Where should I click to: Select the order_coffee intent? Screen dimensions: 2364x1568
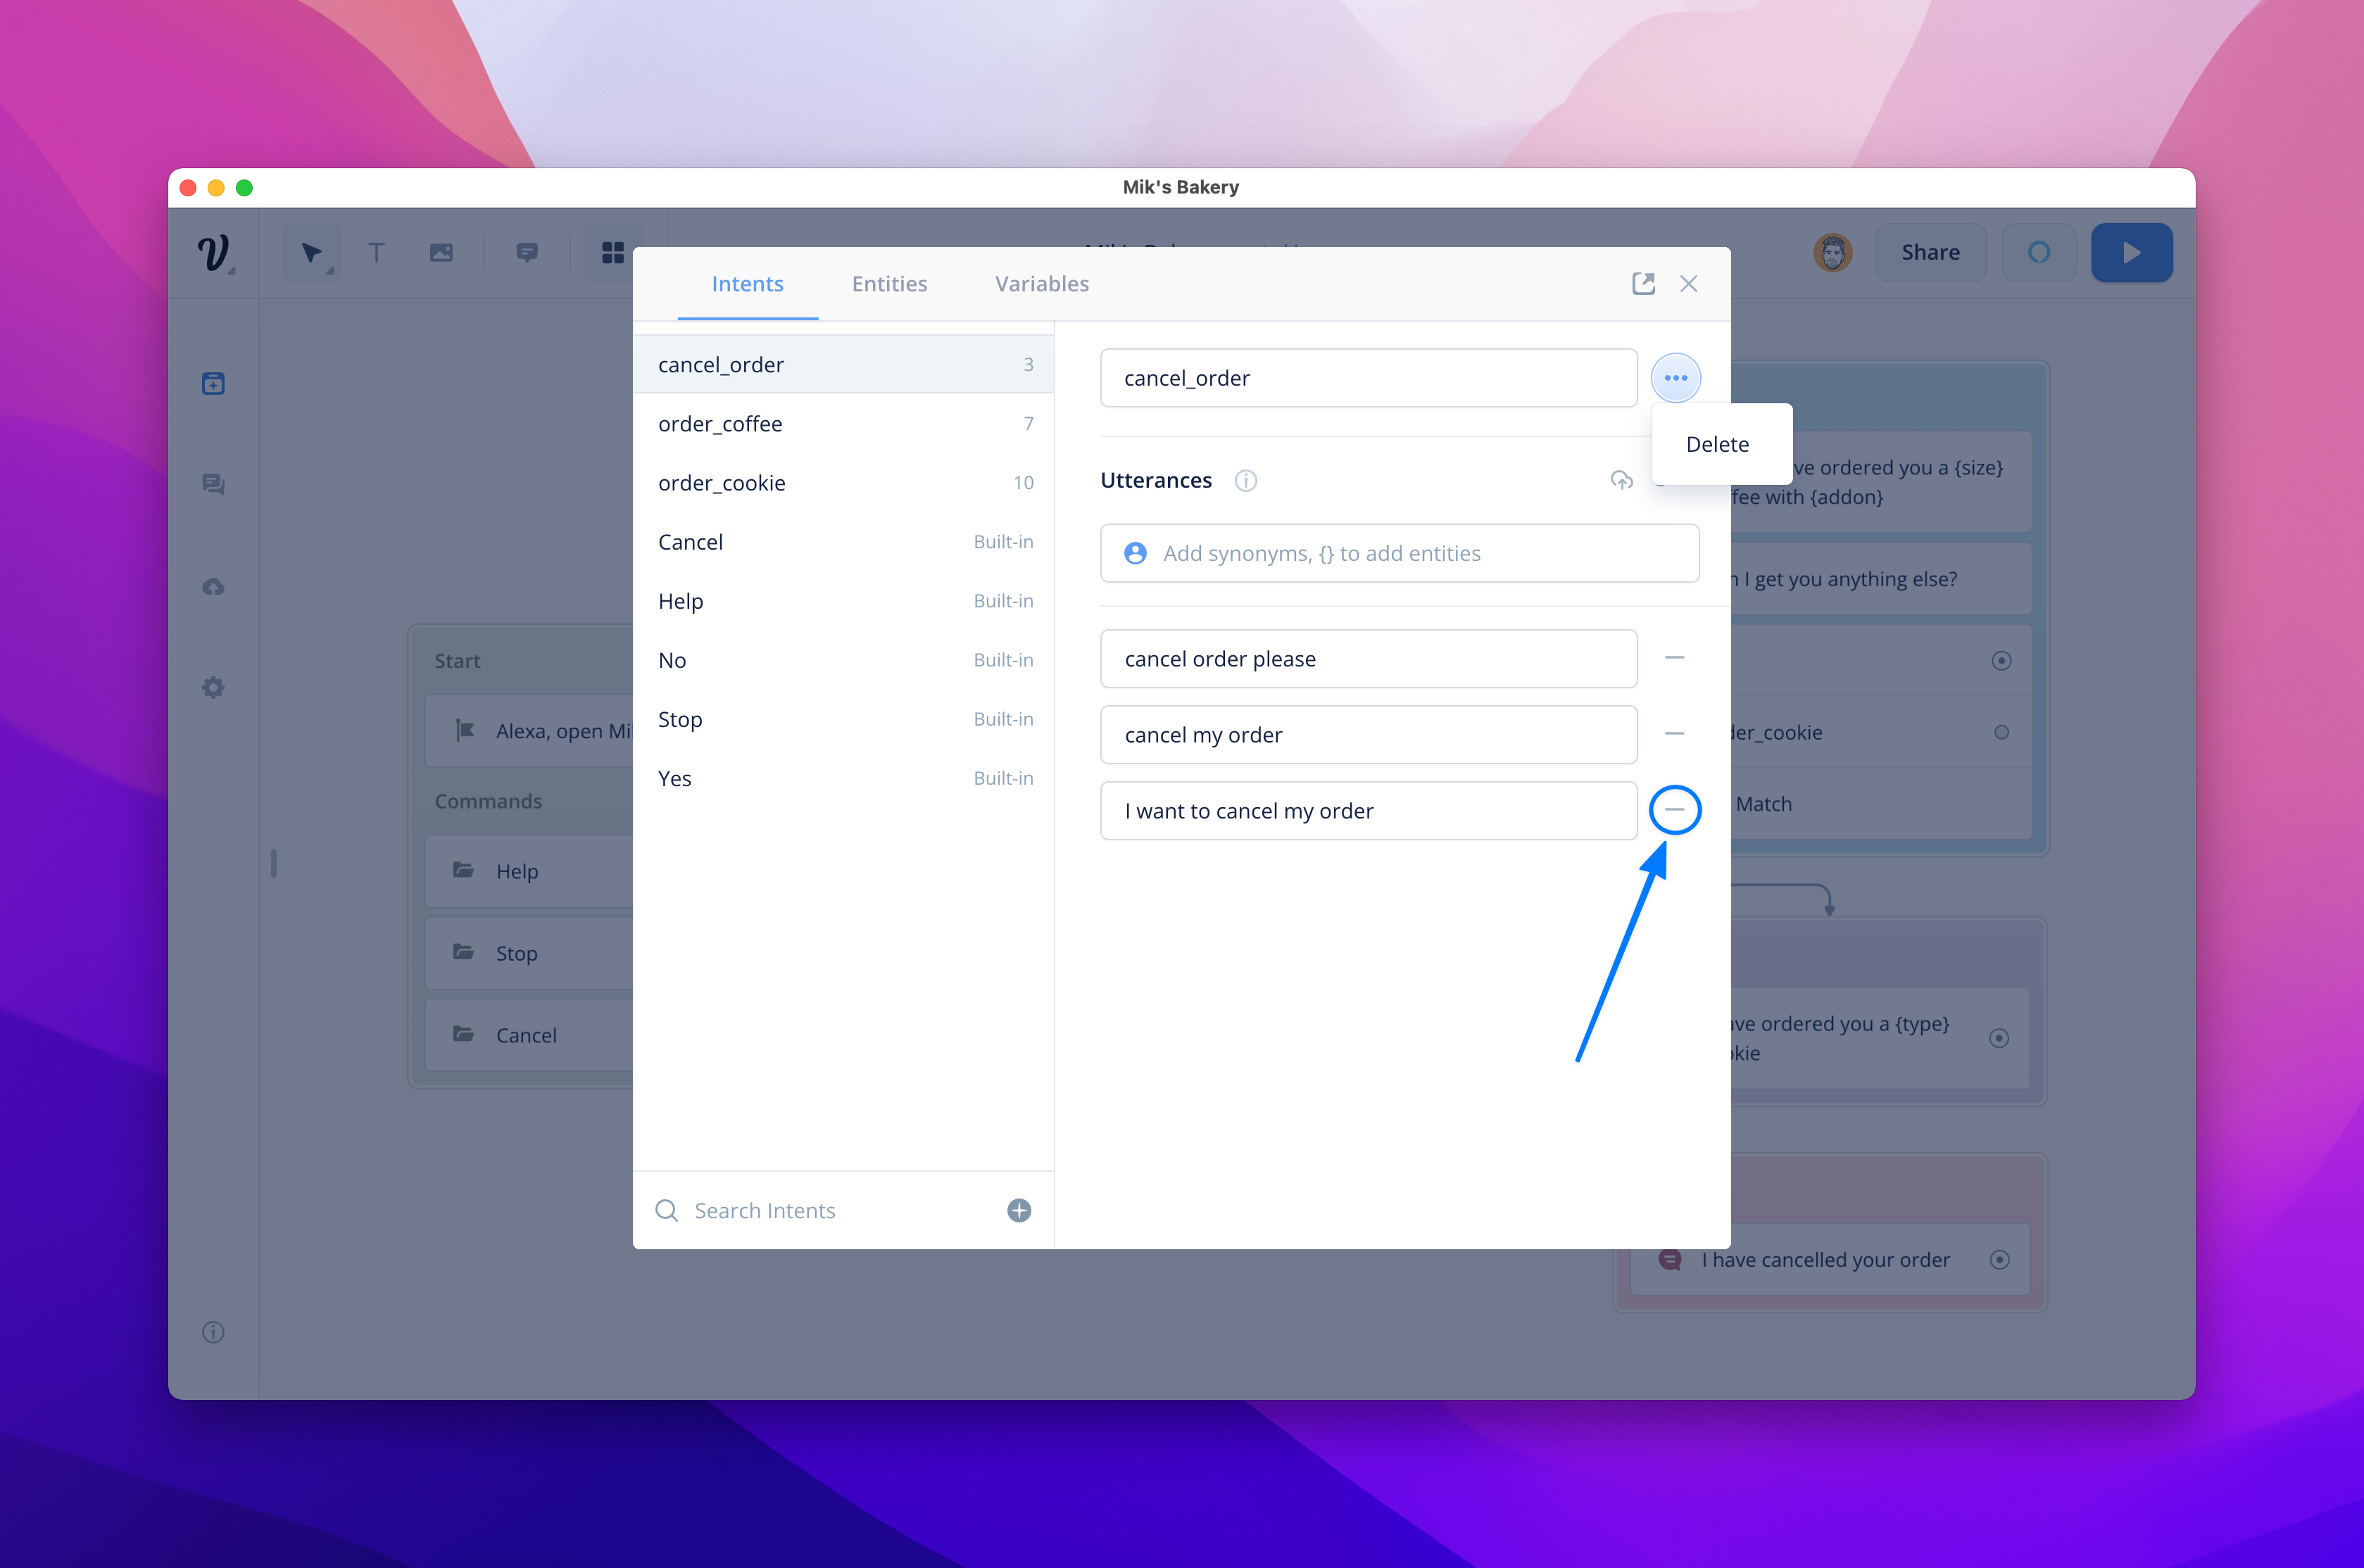click(x=844, y=424)
